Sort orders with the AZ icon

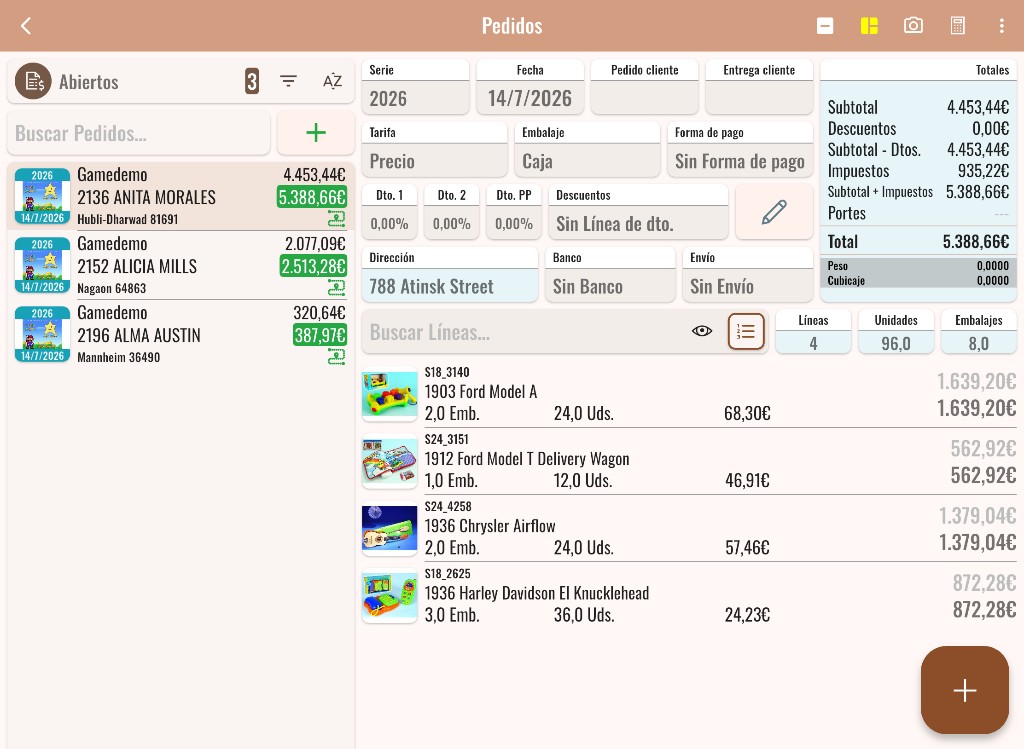point(332,81)
